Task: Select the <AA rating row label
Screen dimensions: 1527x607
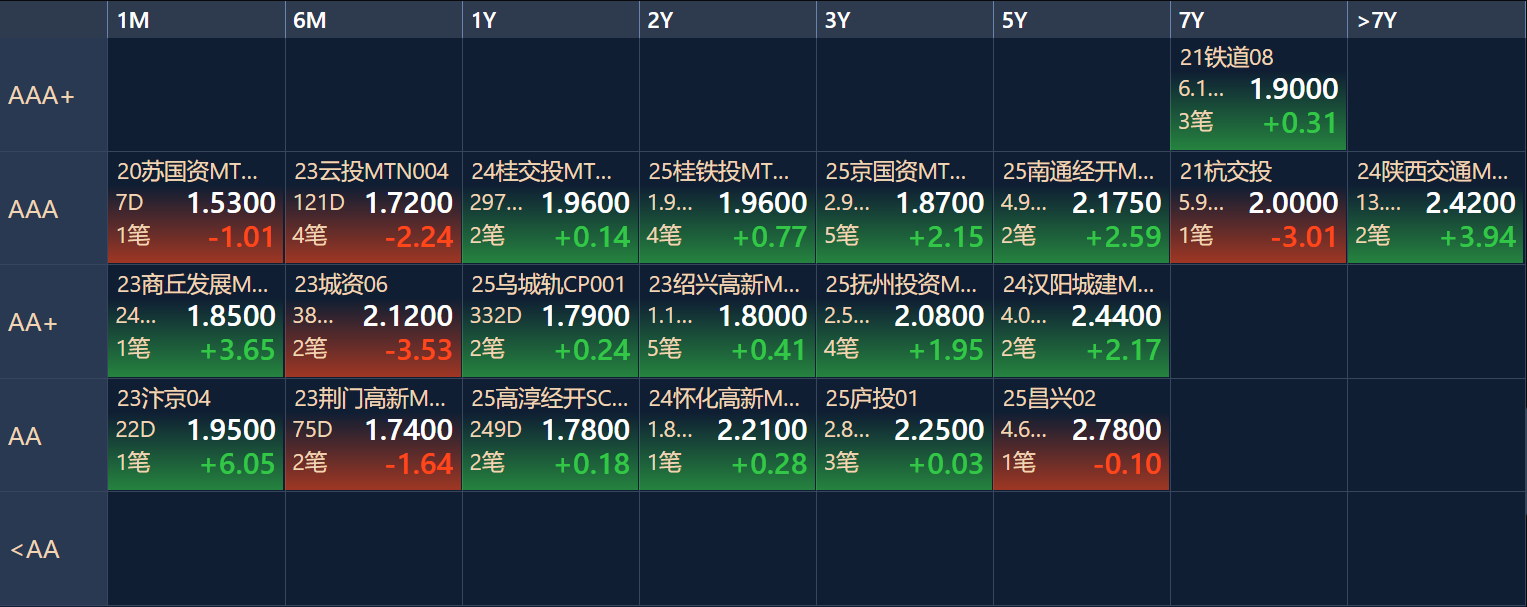Action: (x=54, y=548)
